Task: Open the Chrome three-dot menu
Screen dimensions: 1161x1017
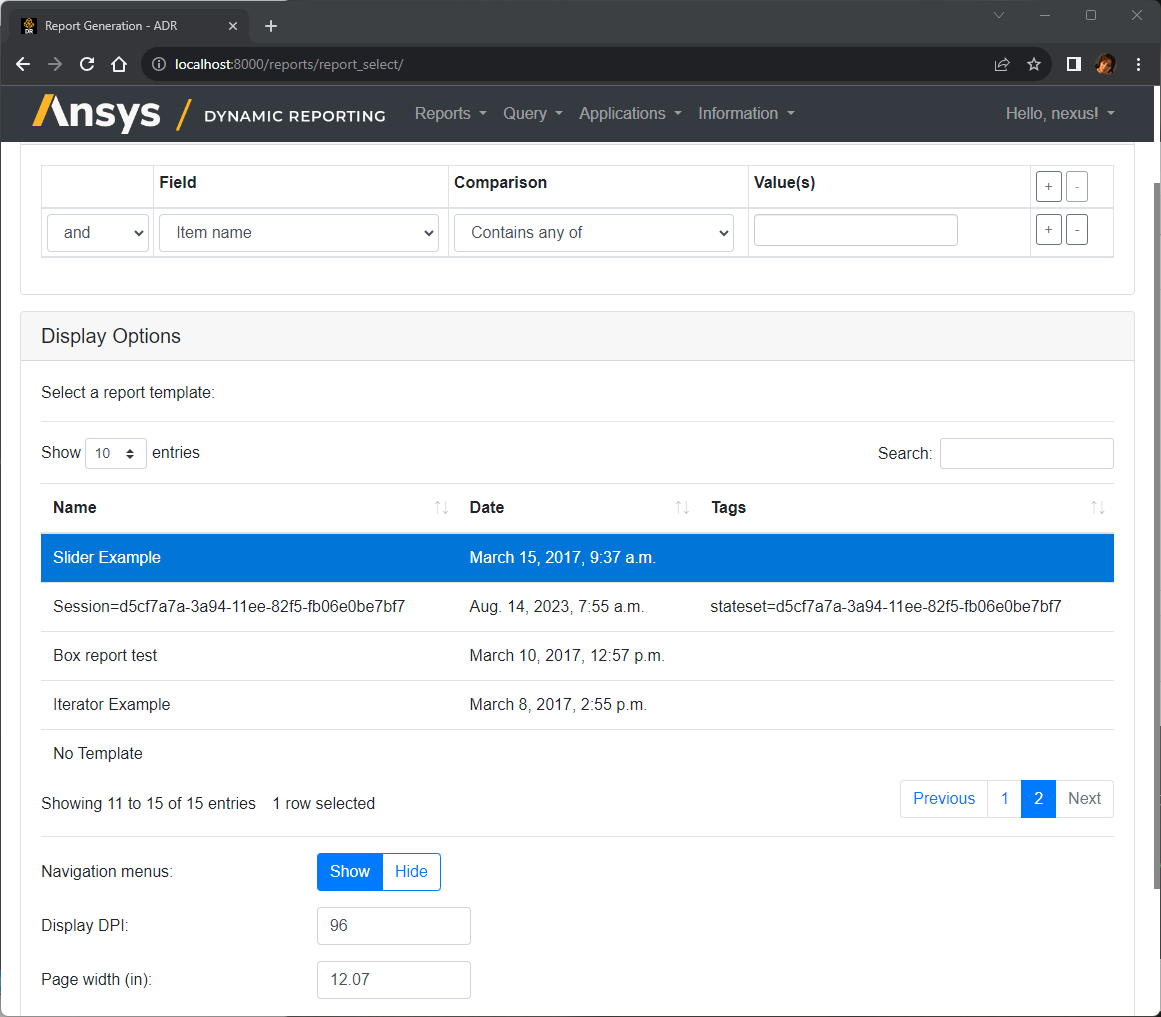Action: click(x=1138, y=64)
